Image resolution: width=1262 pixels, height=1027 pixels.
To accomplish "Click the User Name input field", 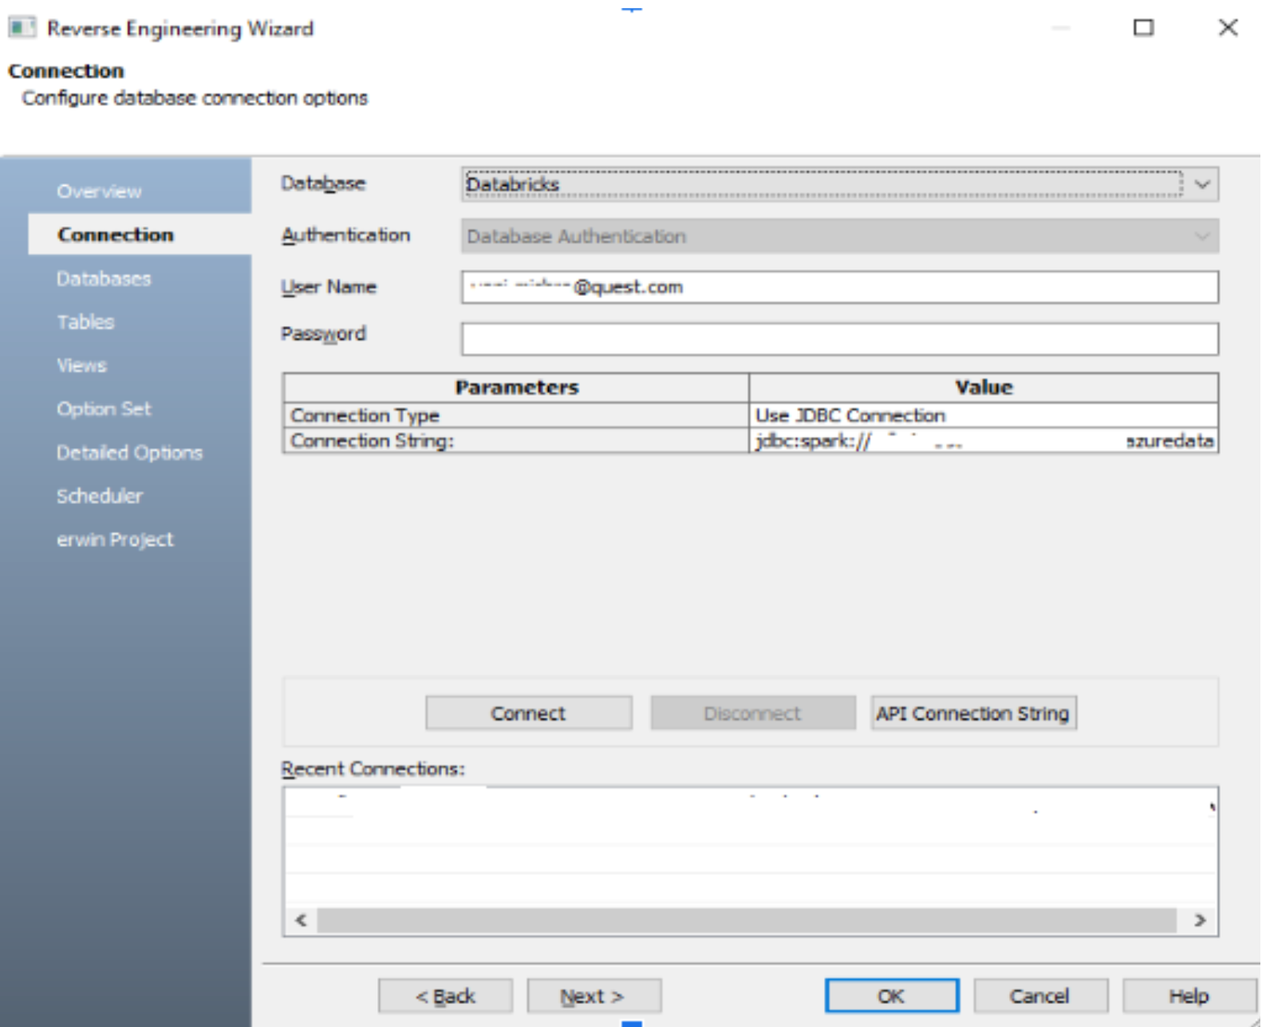I will [x=840, y=288].
